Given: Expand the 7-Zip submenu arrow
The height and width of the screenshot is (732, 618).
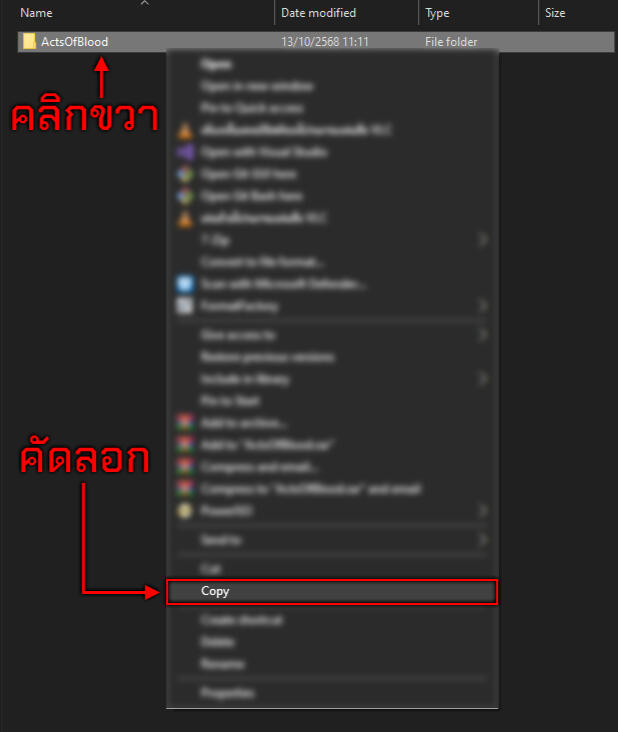Looking at the screenshot, I should tap(483, 240).
